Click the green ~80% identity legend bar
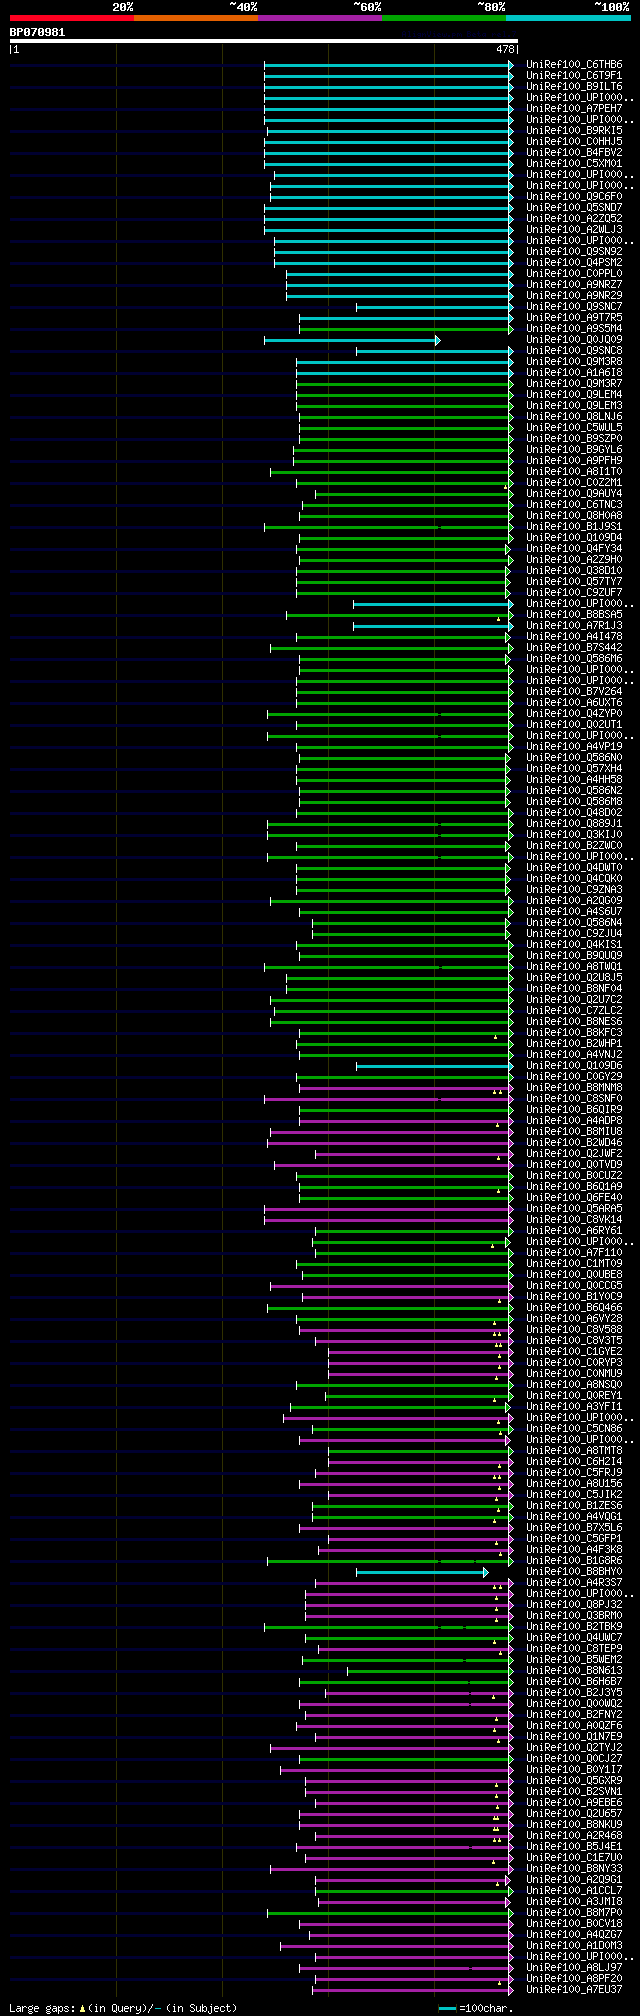The height and width of the screenshot is (2016, 640). tap(444, 18)
